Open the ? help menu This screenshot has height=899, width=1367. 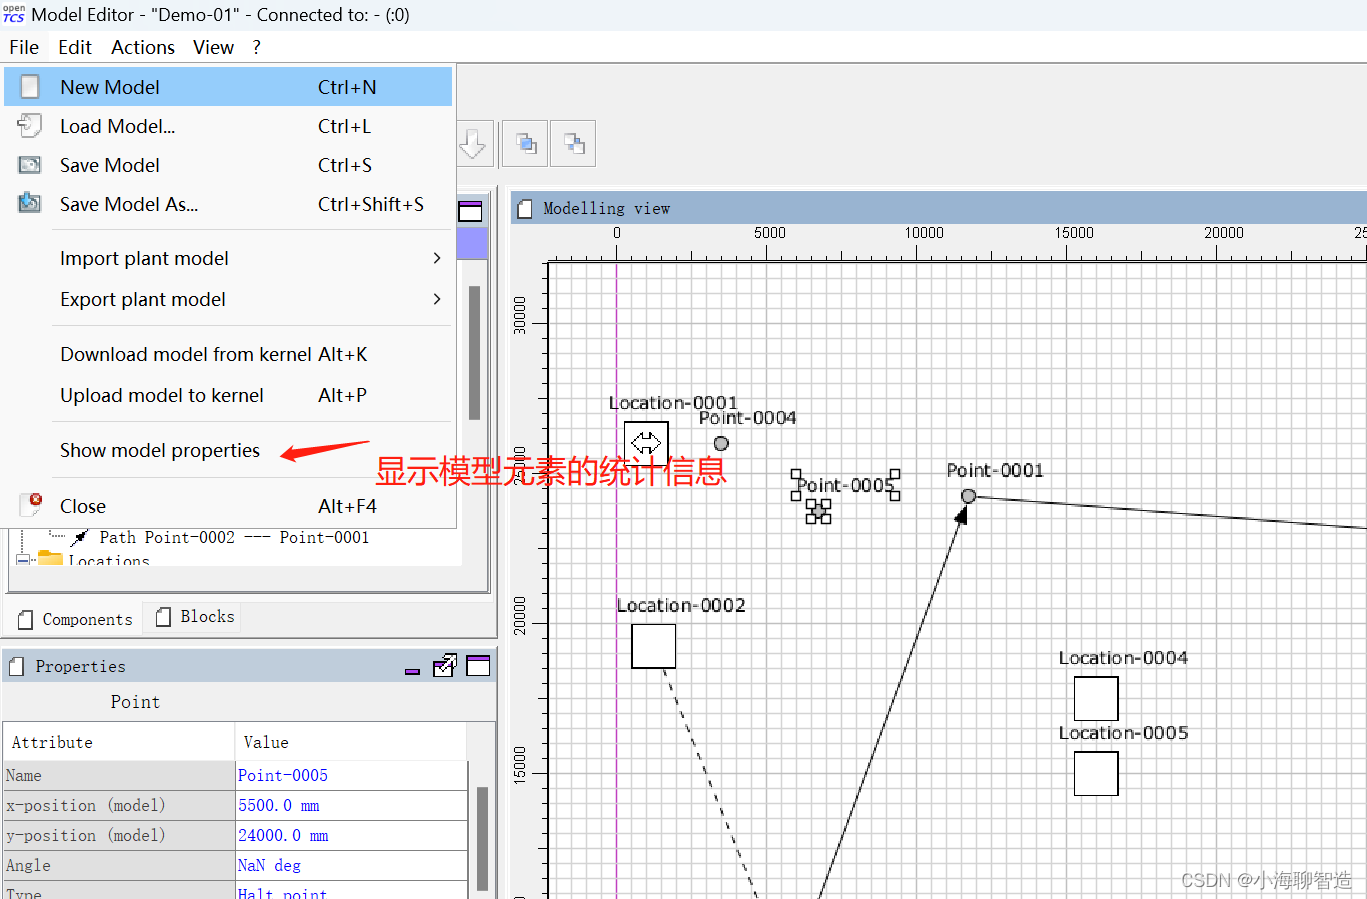coord(257,47)
